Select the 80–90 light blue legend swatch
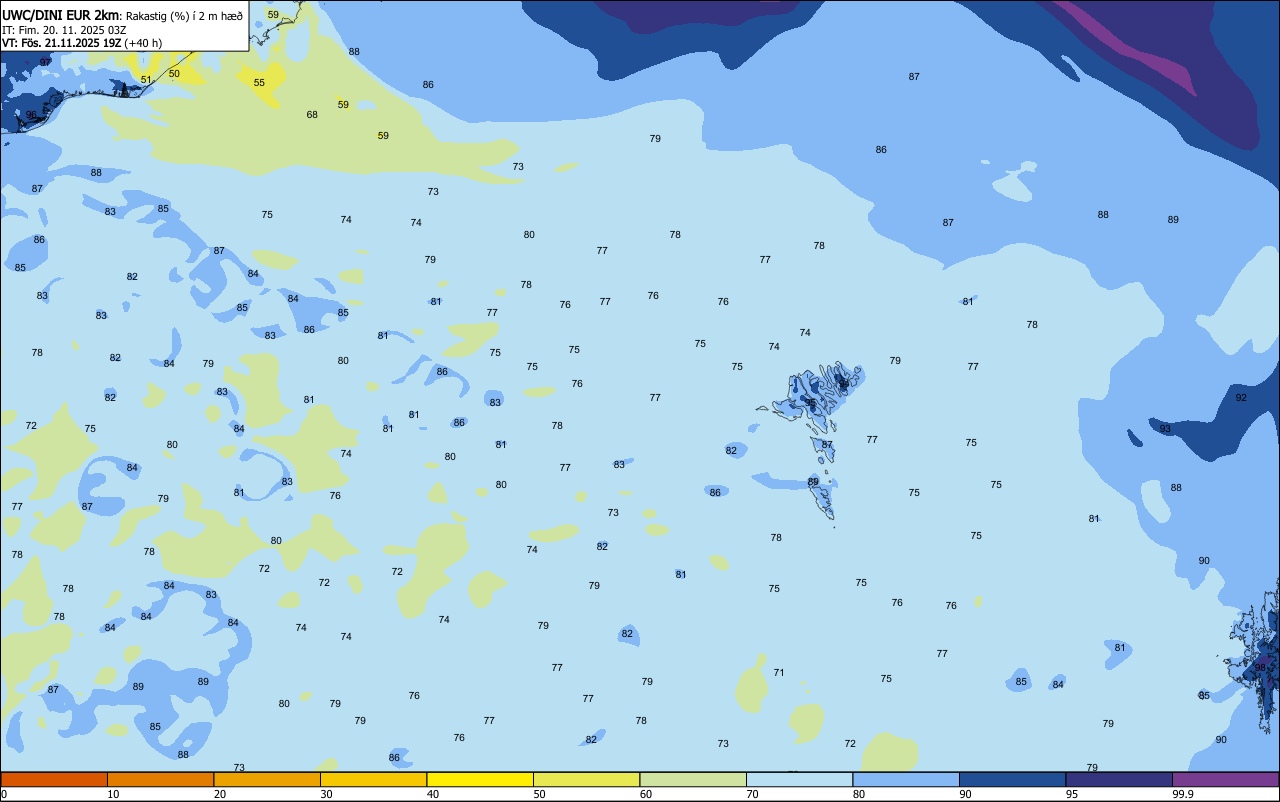This screenshot has height=802, width=1280. coord(906,779)
